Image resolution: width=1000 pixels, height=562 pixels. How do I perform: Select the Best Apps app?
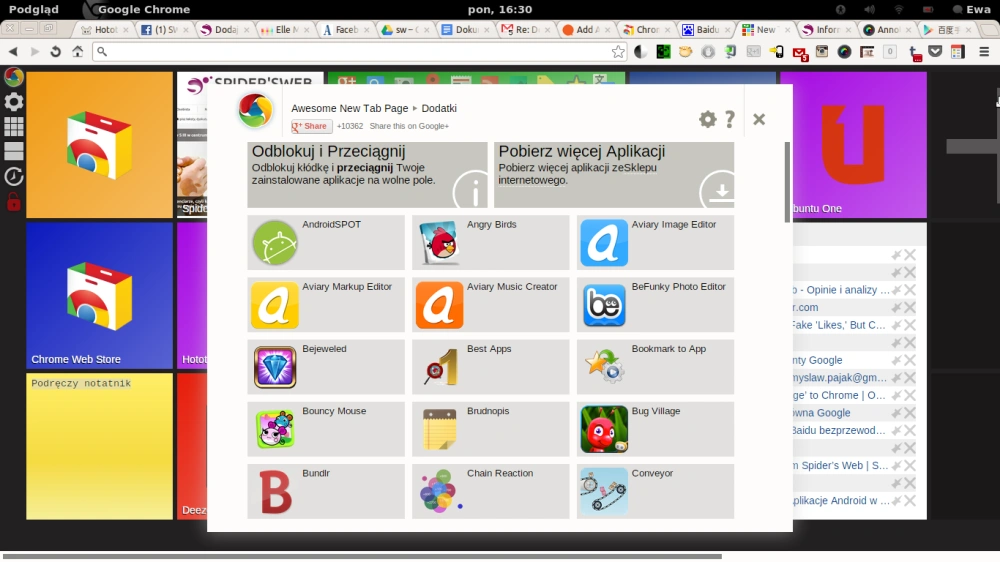tap(490, 367)
